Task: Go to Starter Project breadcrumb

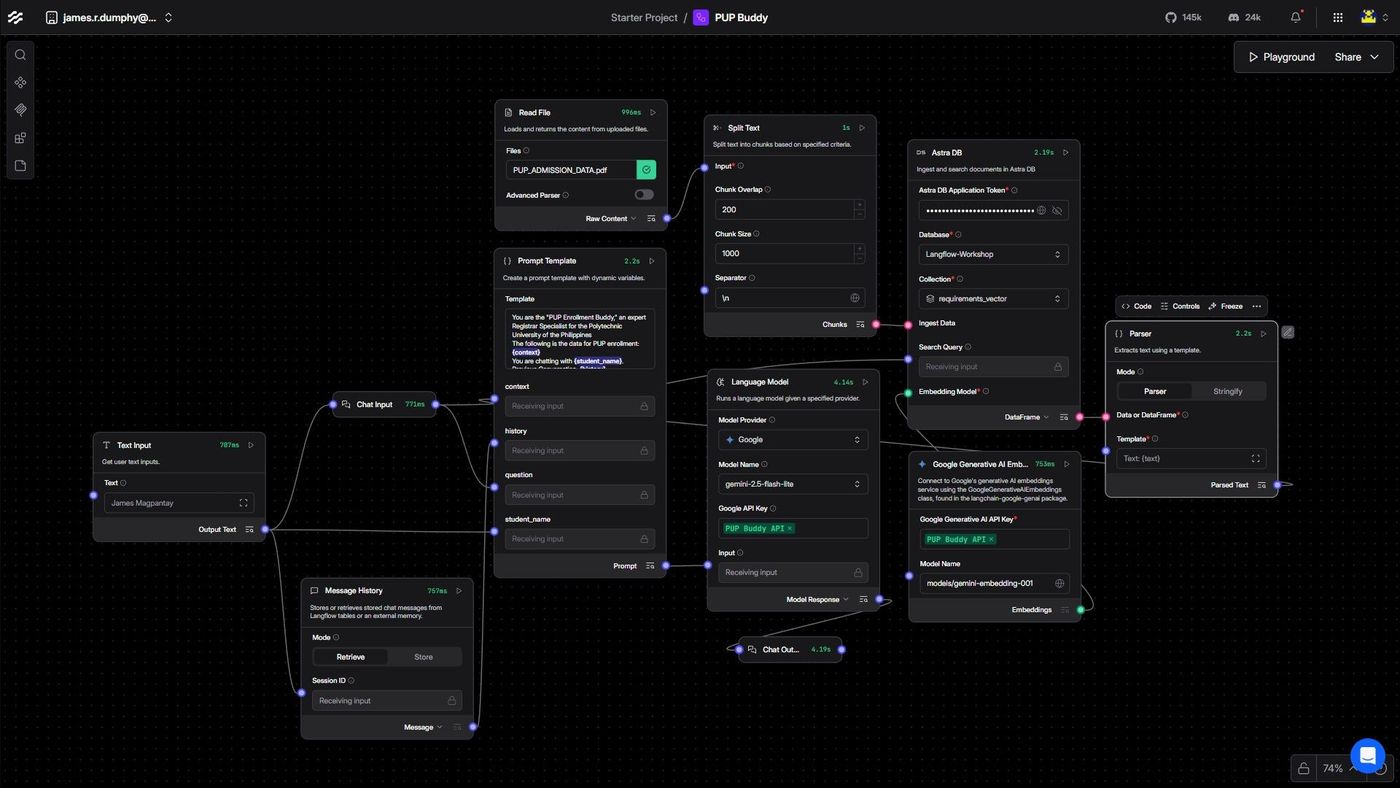Action: [644, 17]
